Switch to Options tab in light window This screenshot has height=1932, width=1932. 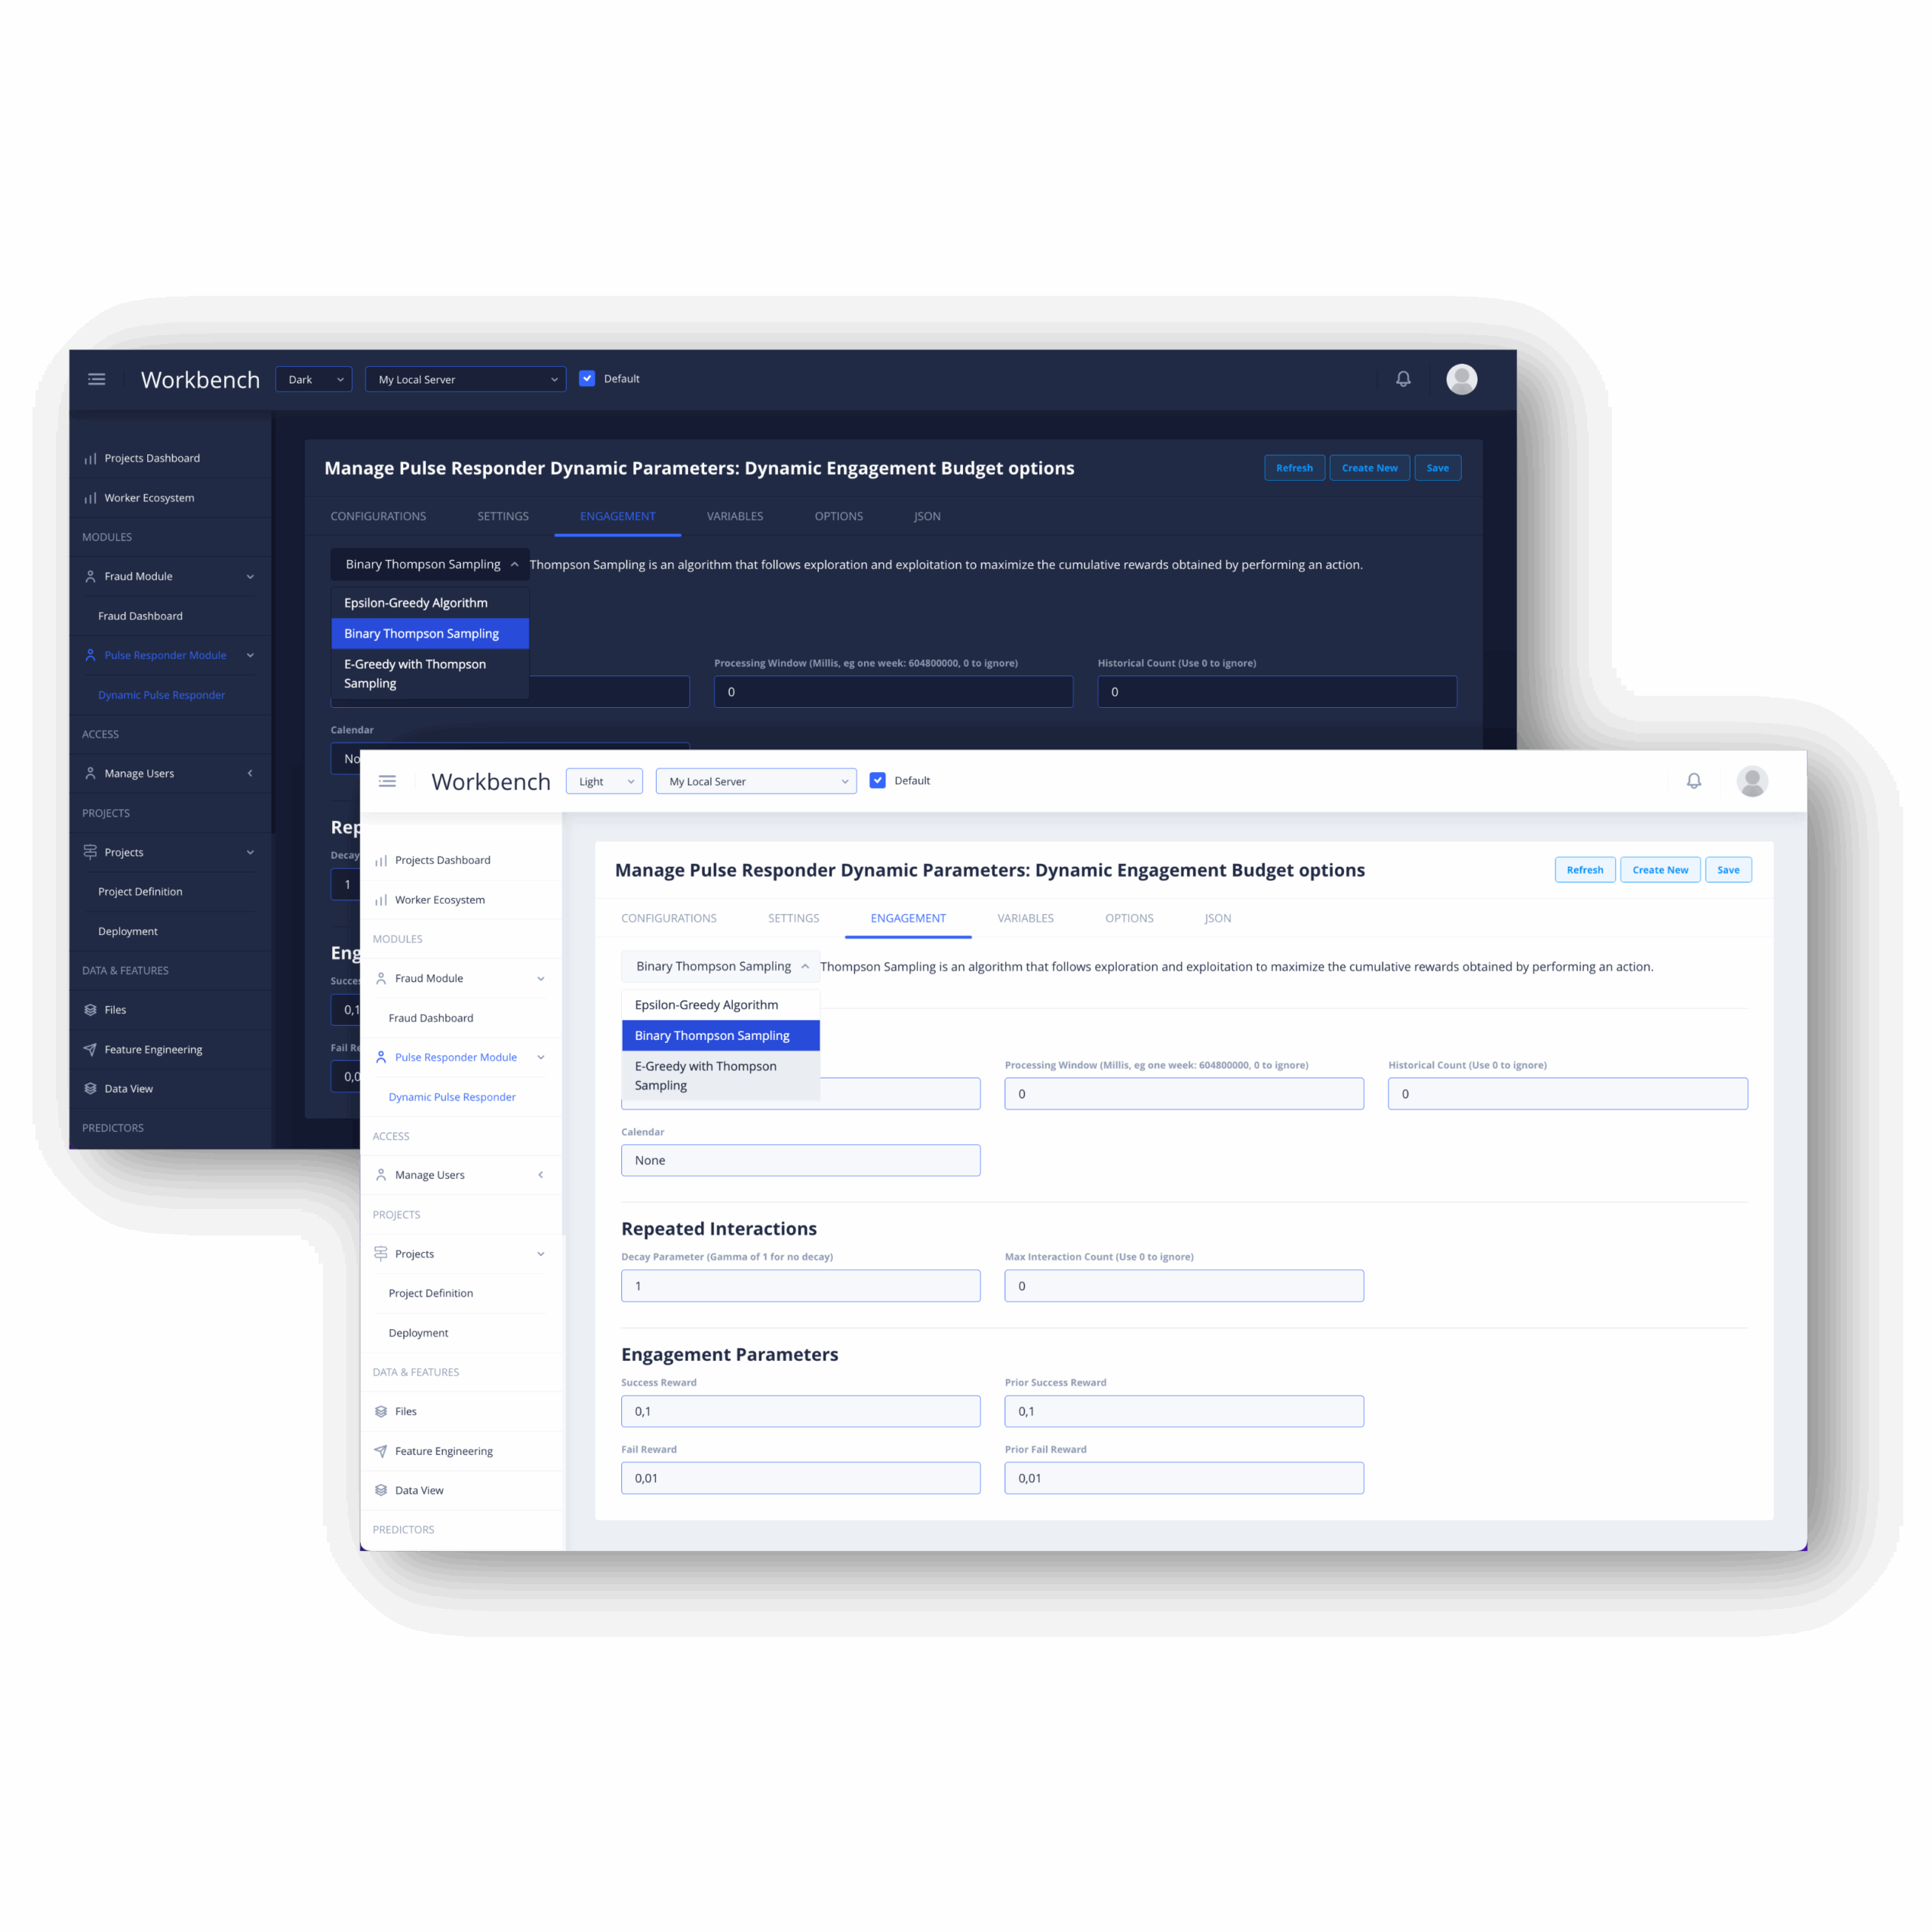coord(1129,918)
